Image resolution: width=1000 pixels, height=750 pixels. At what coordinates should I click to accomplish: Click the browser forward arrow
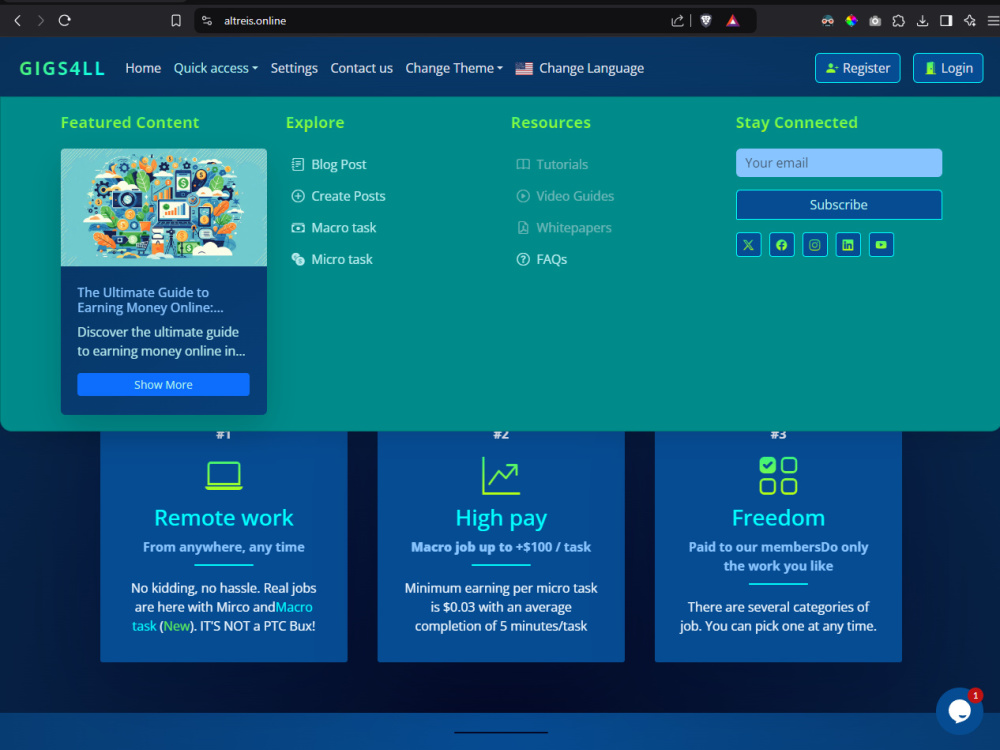point(41,20)
